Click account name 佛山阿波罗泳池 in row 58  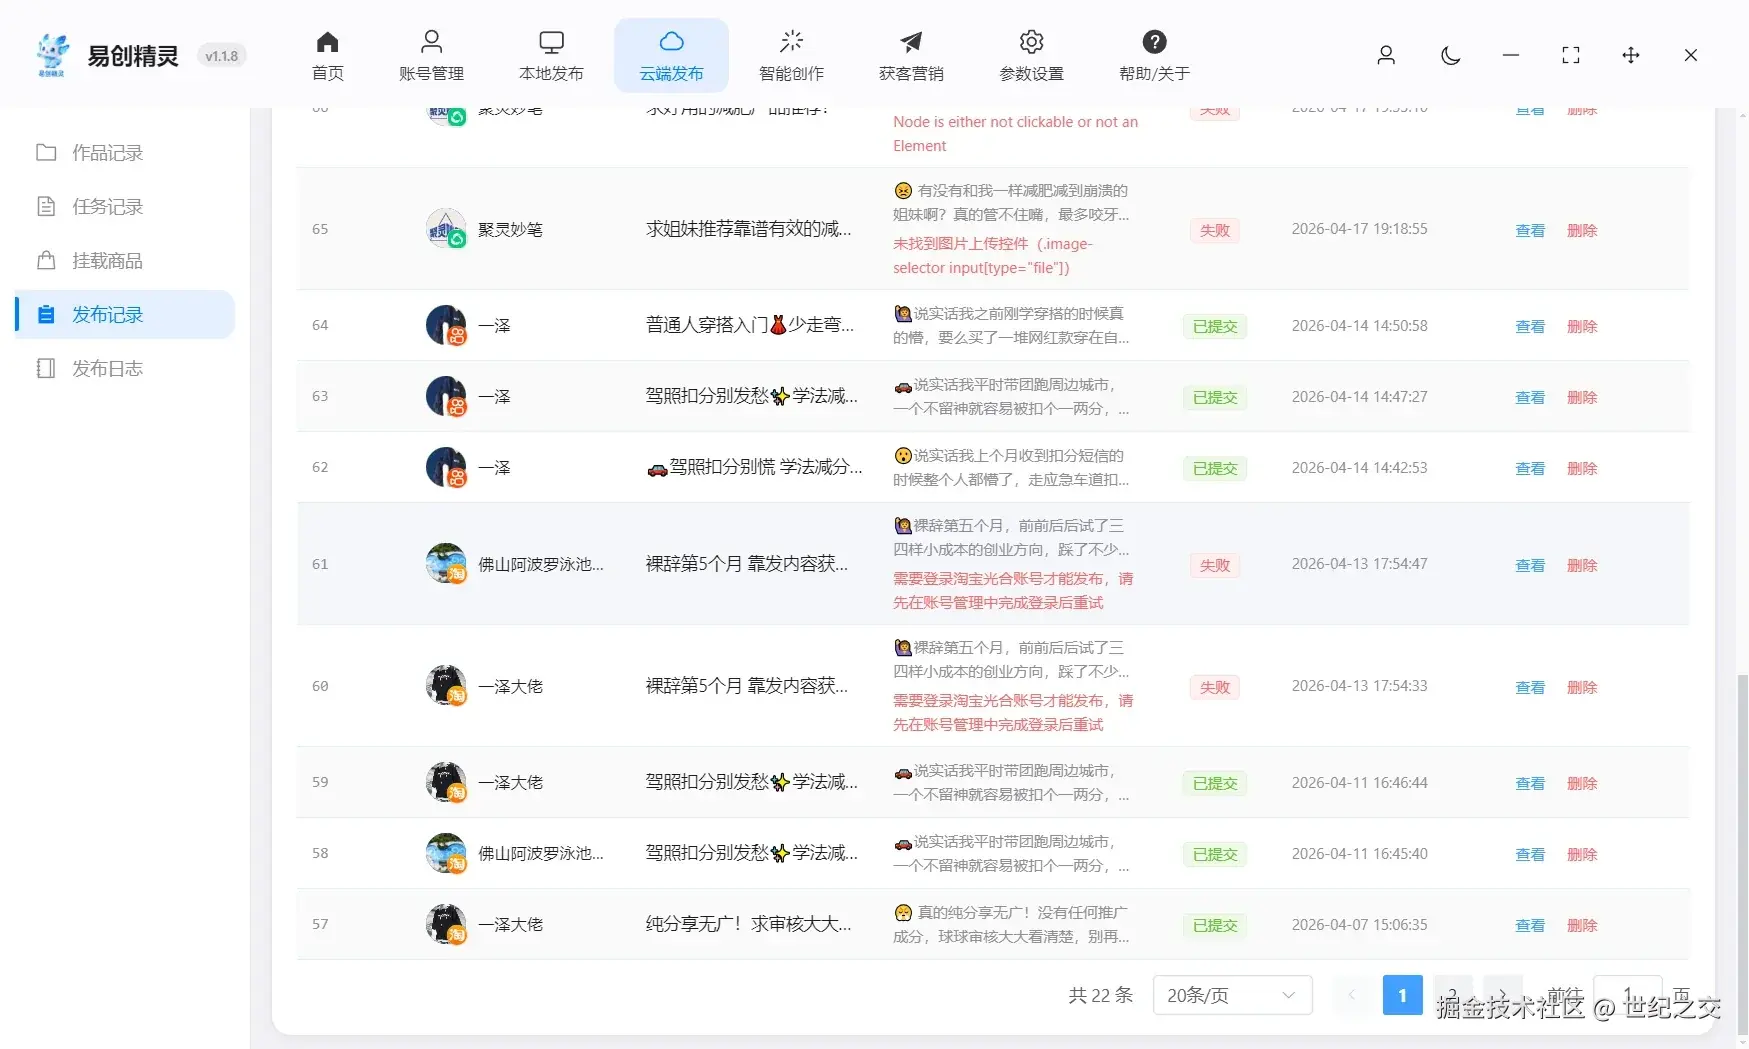click(x=541, y=853)
